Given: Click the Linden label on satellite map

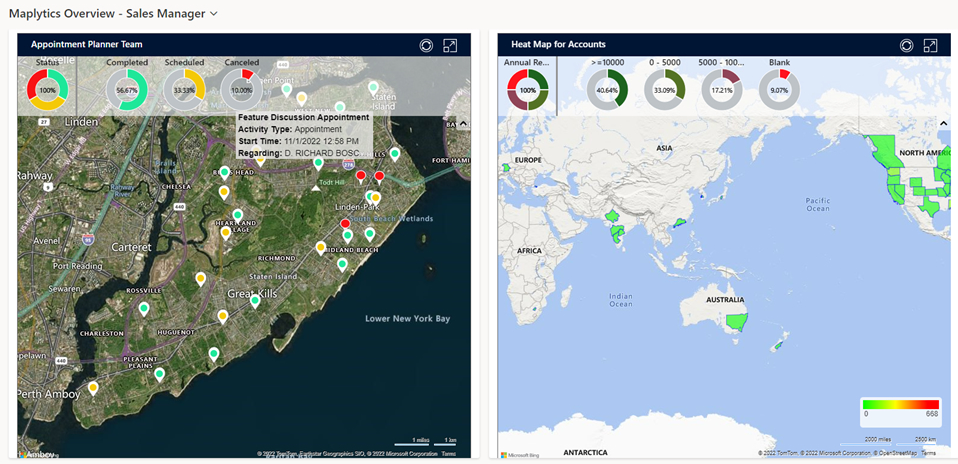Looking at the screenshot, I should tap(81, 122).
